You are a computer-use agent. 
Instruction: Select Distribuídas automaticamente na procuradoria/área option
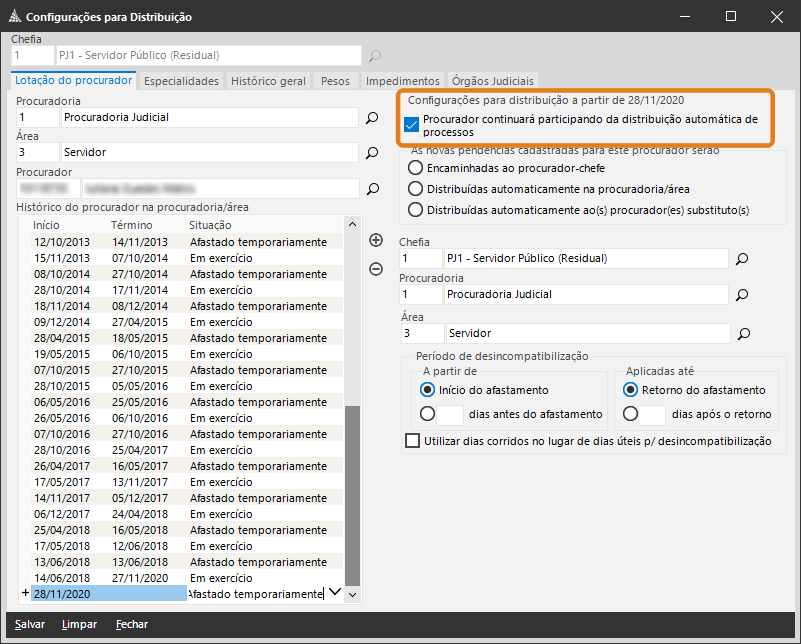click(416, 188)
